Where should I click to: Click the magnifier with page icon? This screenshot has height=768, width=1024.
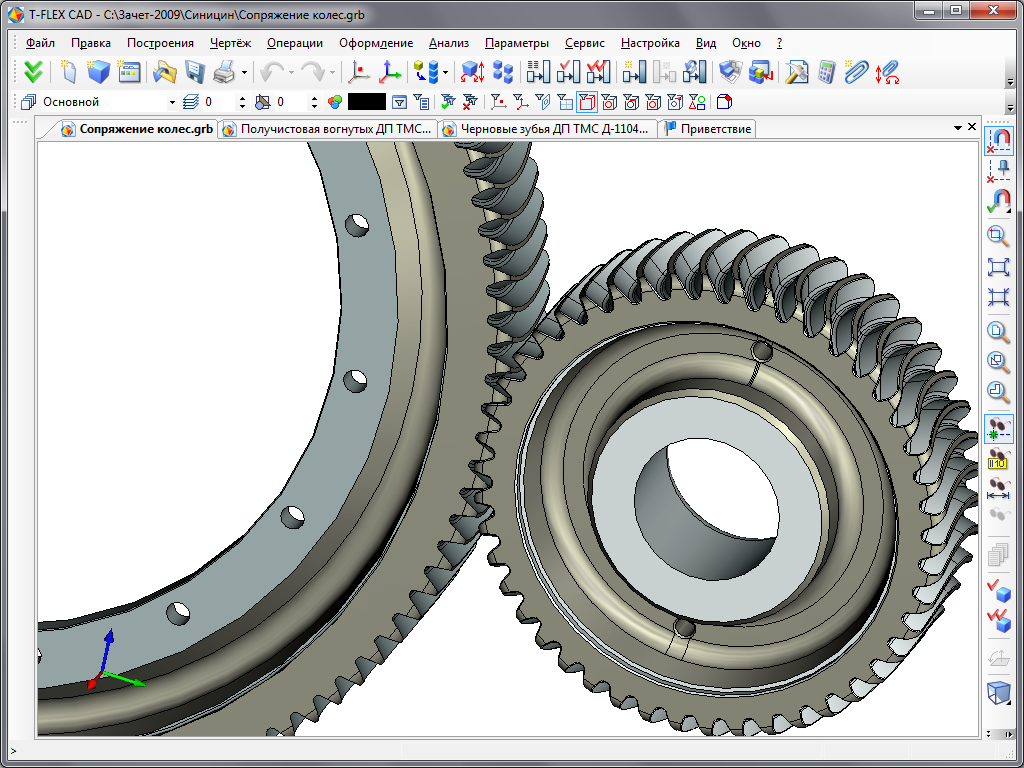coord(998,331)
